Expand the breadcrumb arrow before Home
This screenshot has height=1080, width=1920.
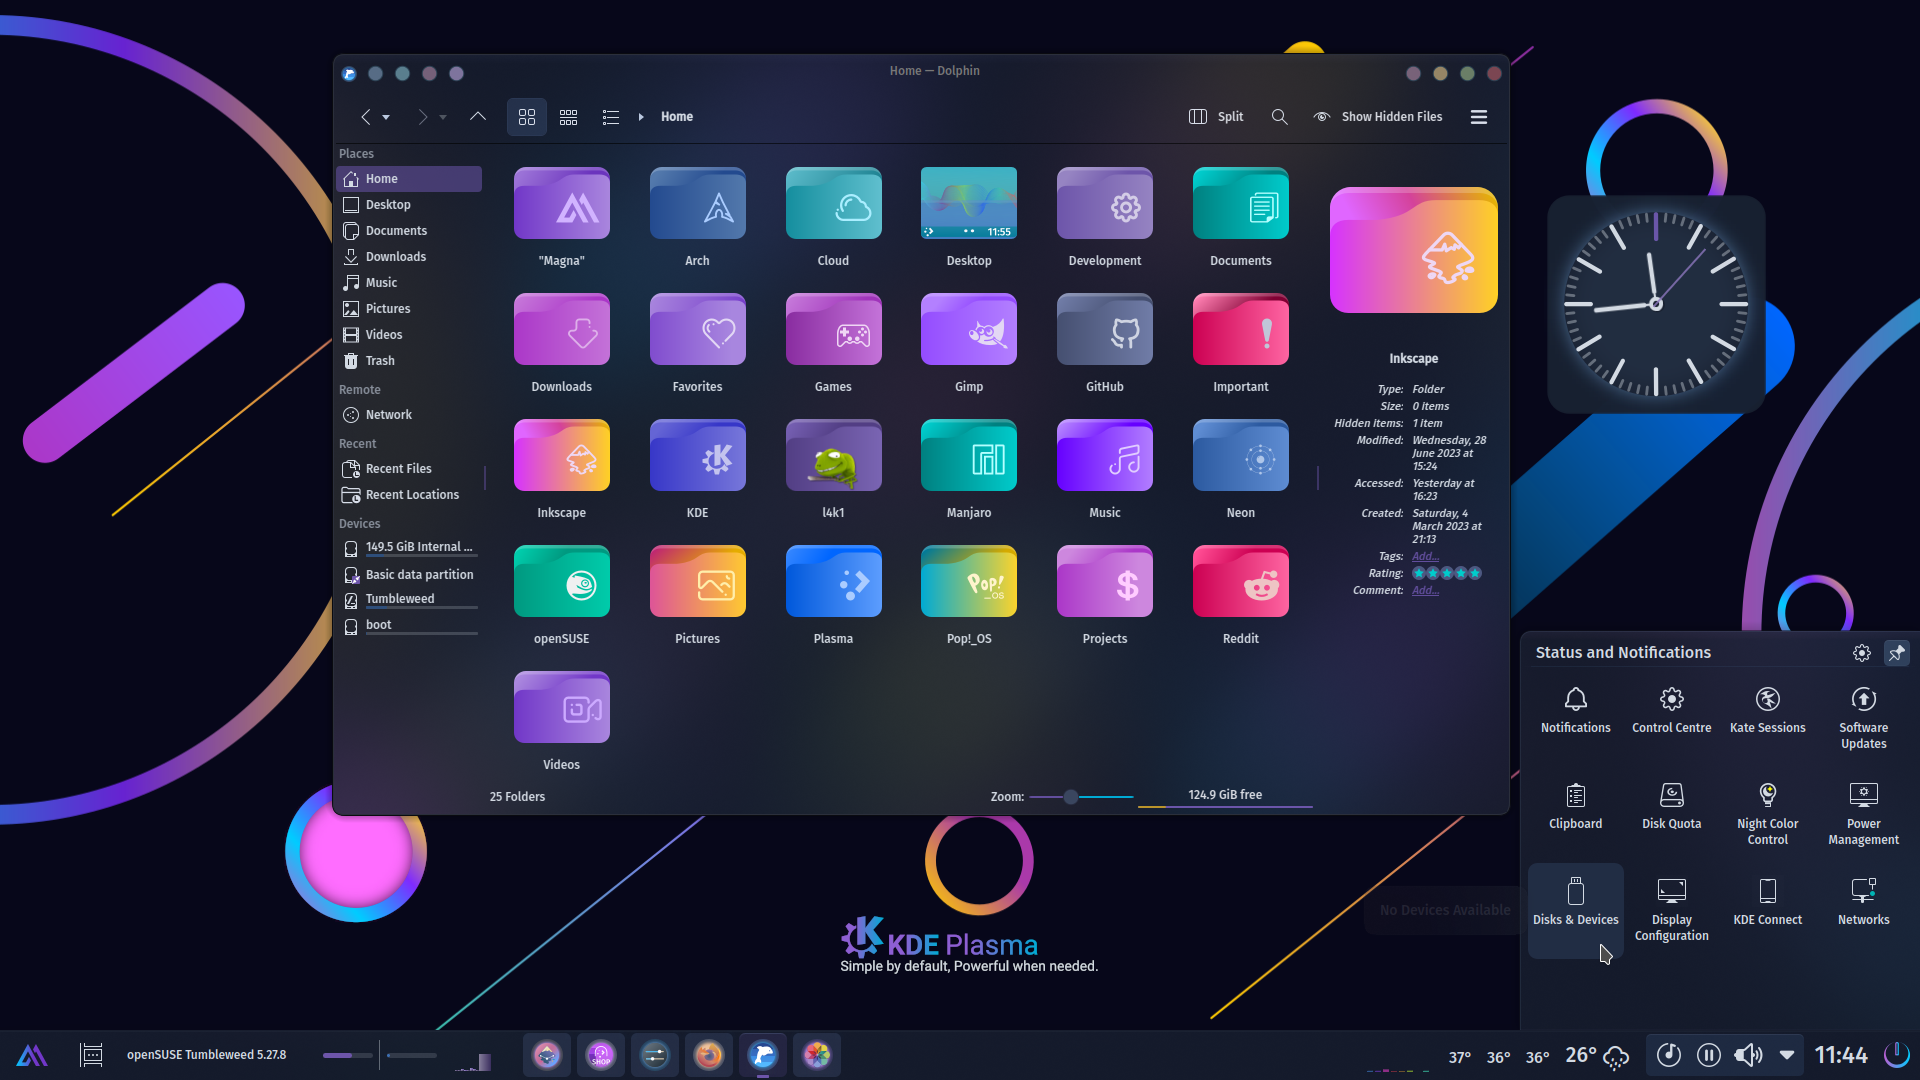click(x=641, y=117)
